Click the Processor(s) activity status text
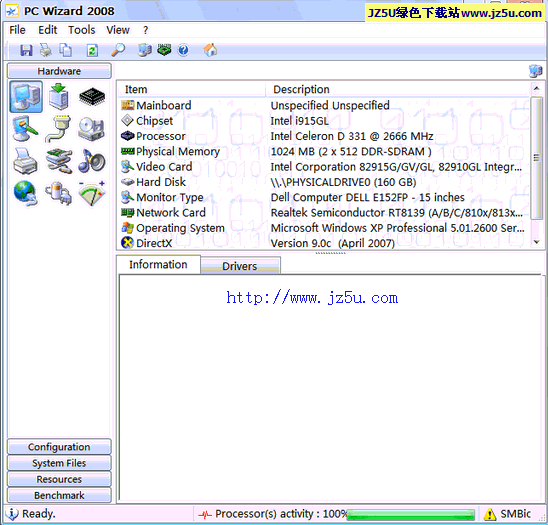The height and width of the screenshot is (525, 548). [x=281, y=514]
